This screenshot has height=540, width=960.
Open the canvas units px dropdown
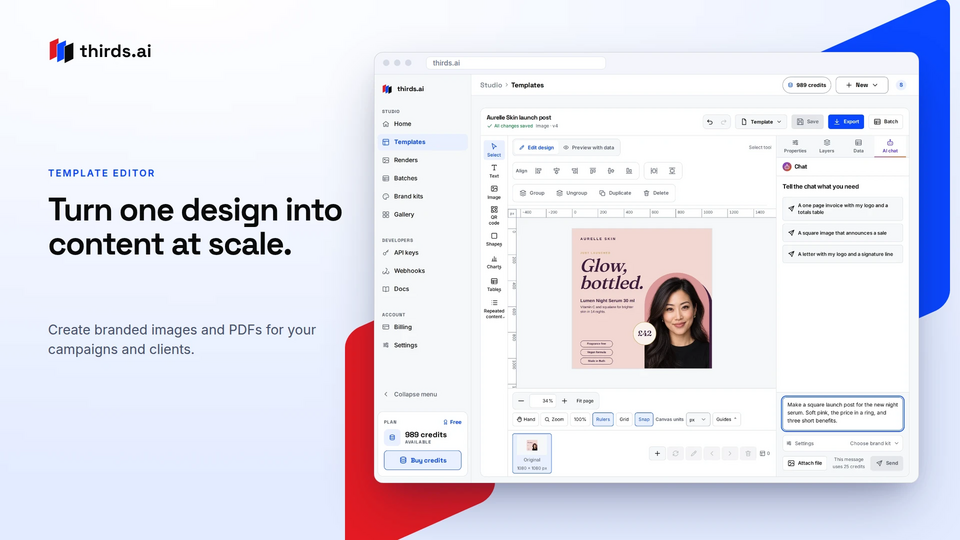click(x=697, y=419)
